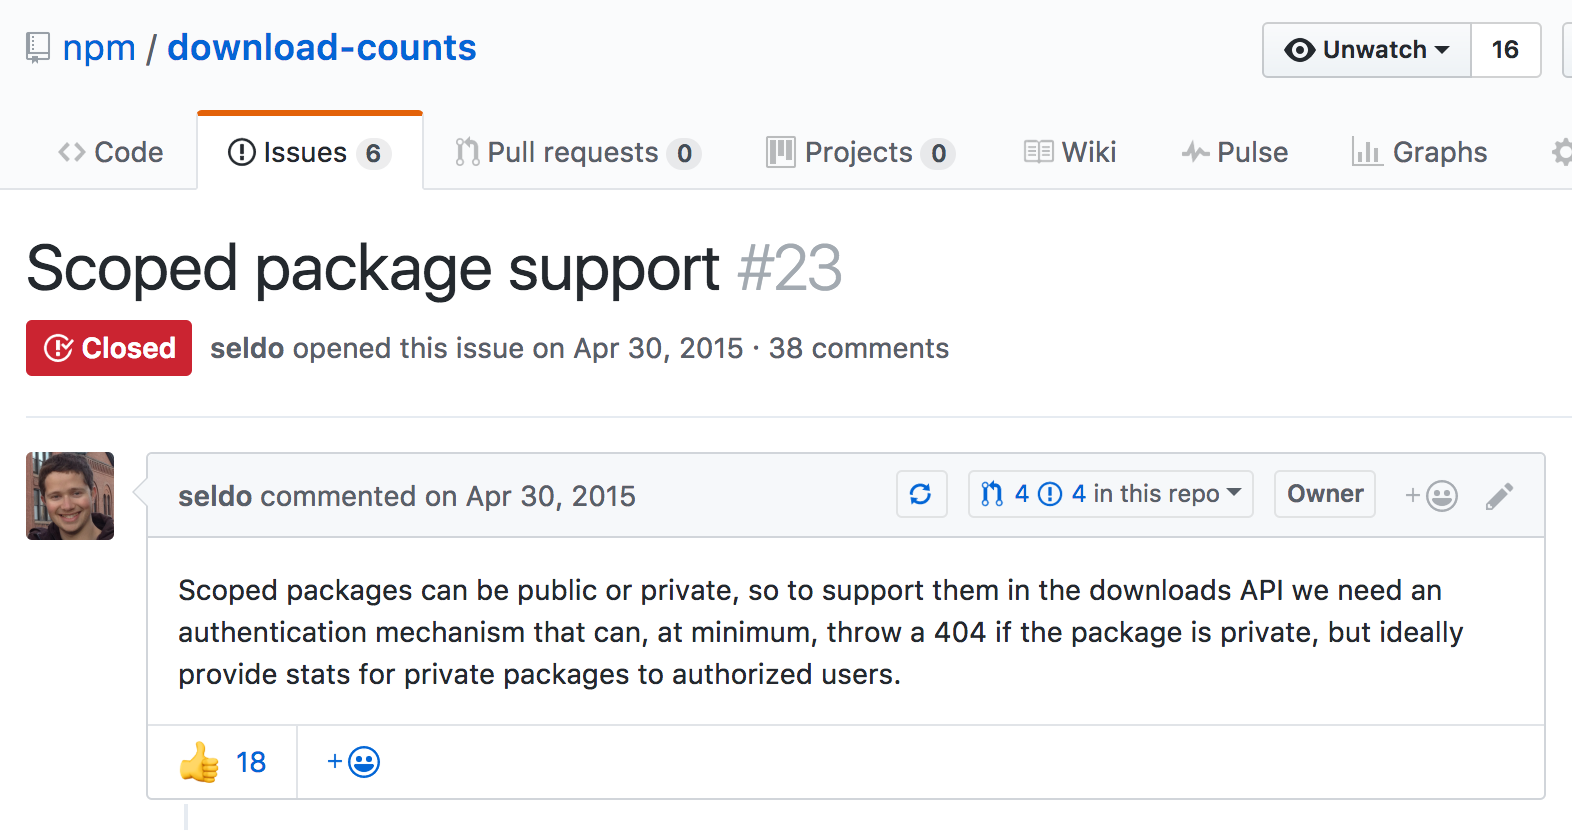Click the issue title Scoped package support
This screenshot has height=832, width=1572.
pyautogui.click(x=373, y=268)
